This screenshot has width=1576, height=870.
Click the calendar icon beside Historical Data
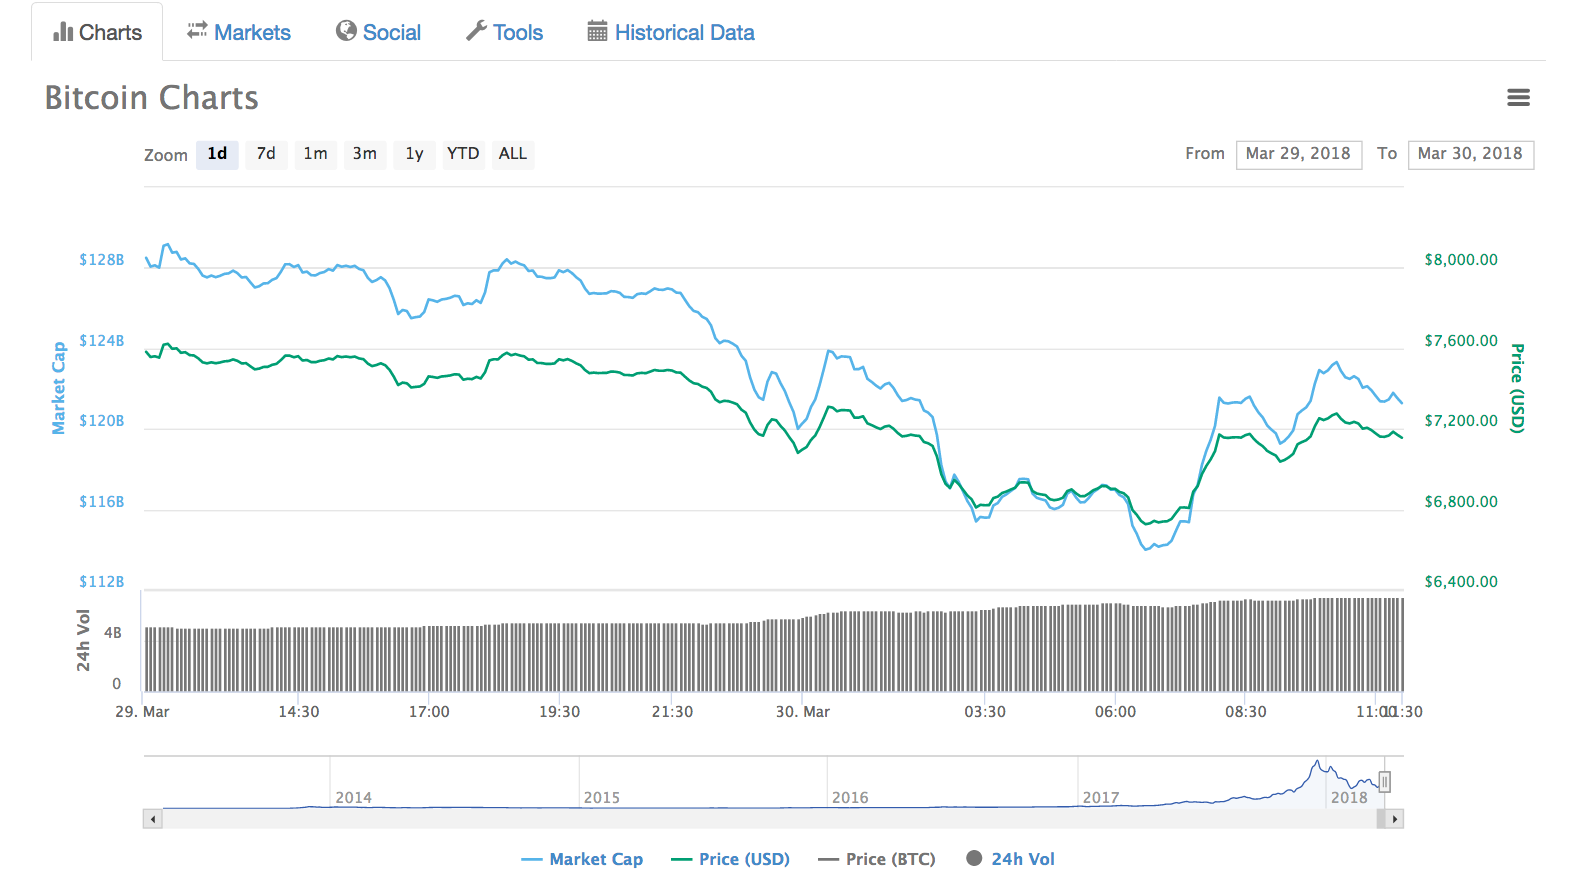pyautogui.click(x=597, y=31)
